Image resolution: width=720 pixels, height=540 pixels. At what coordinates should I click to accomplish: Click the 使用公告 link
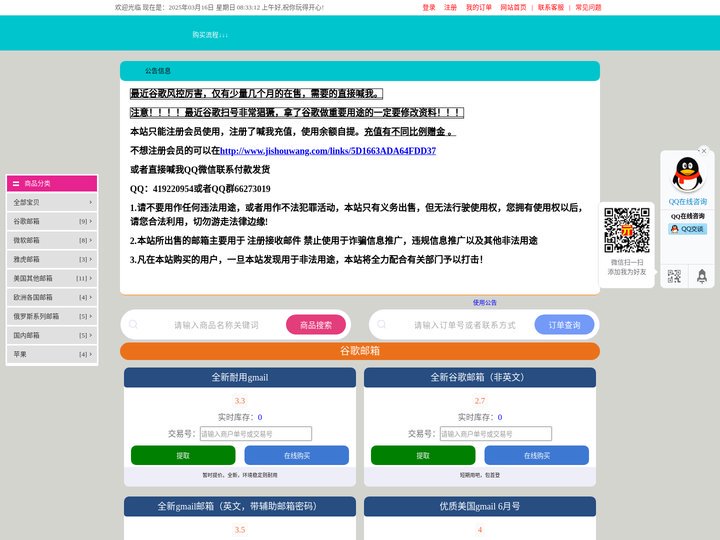[x=484, y=303]
